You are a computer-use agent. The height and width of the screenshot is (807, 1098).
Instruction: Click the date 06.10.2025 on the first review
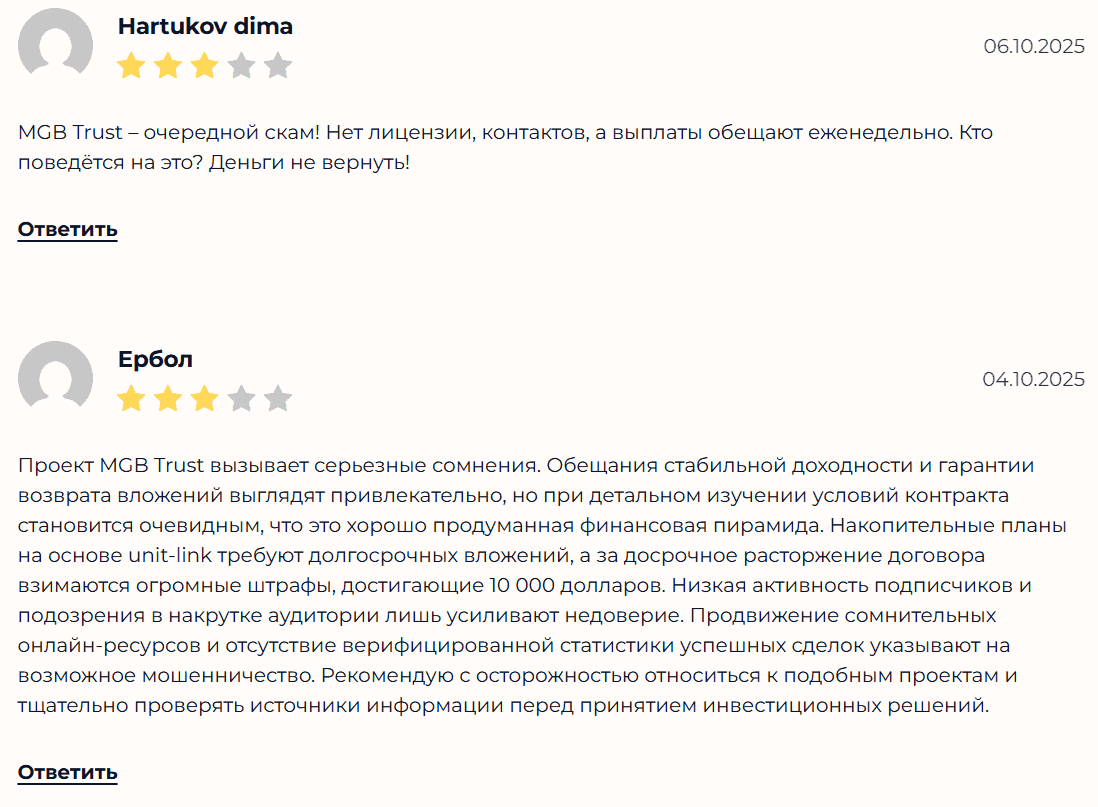[x=1034, y=46]
